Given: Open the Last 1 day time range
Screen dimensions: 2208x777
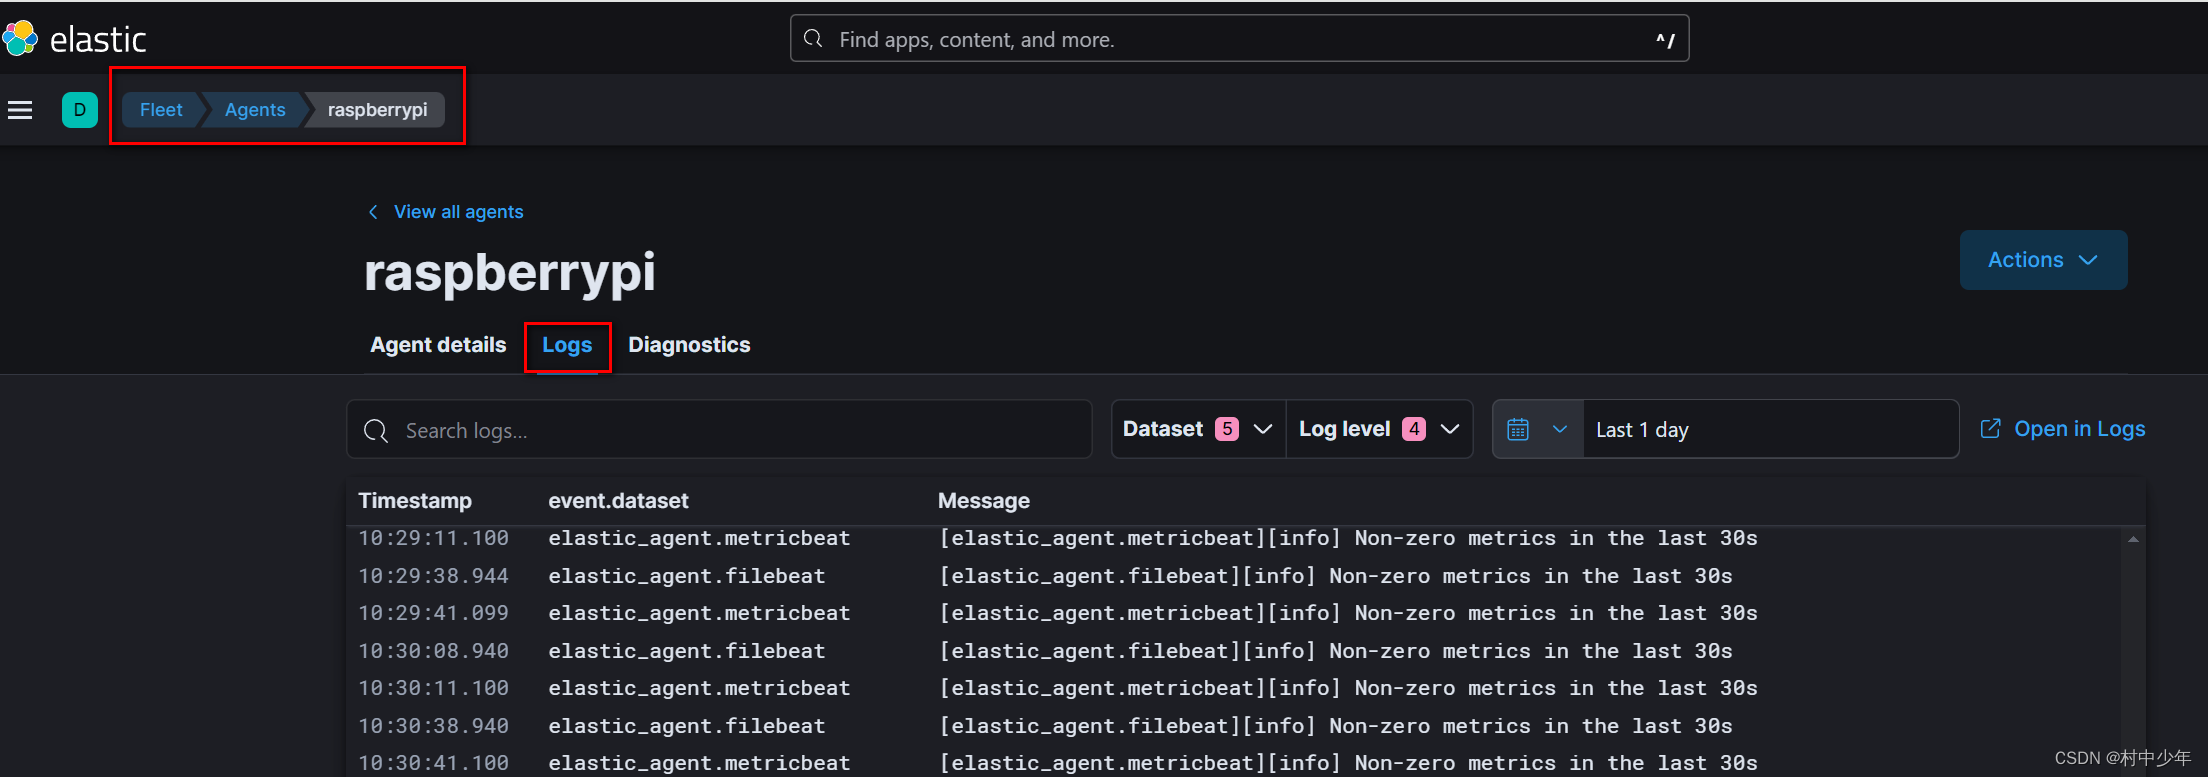Looking at the screenshot, I should click(1770, 429).
